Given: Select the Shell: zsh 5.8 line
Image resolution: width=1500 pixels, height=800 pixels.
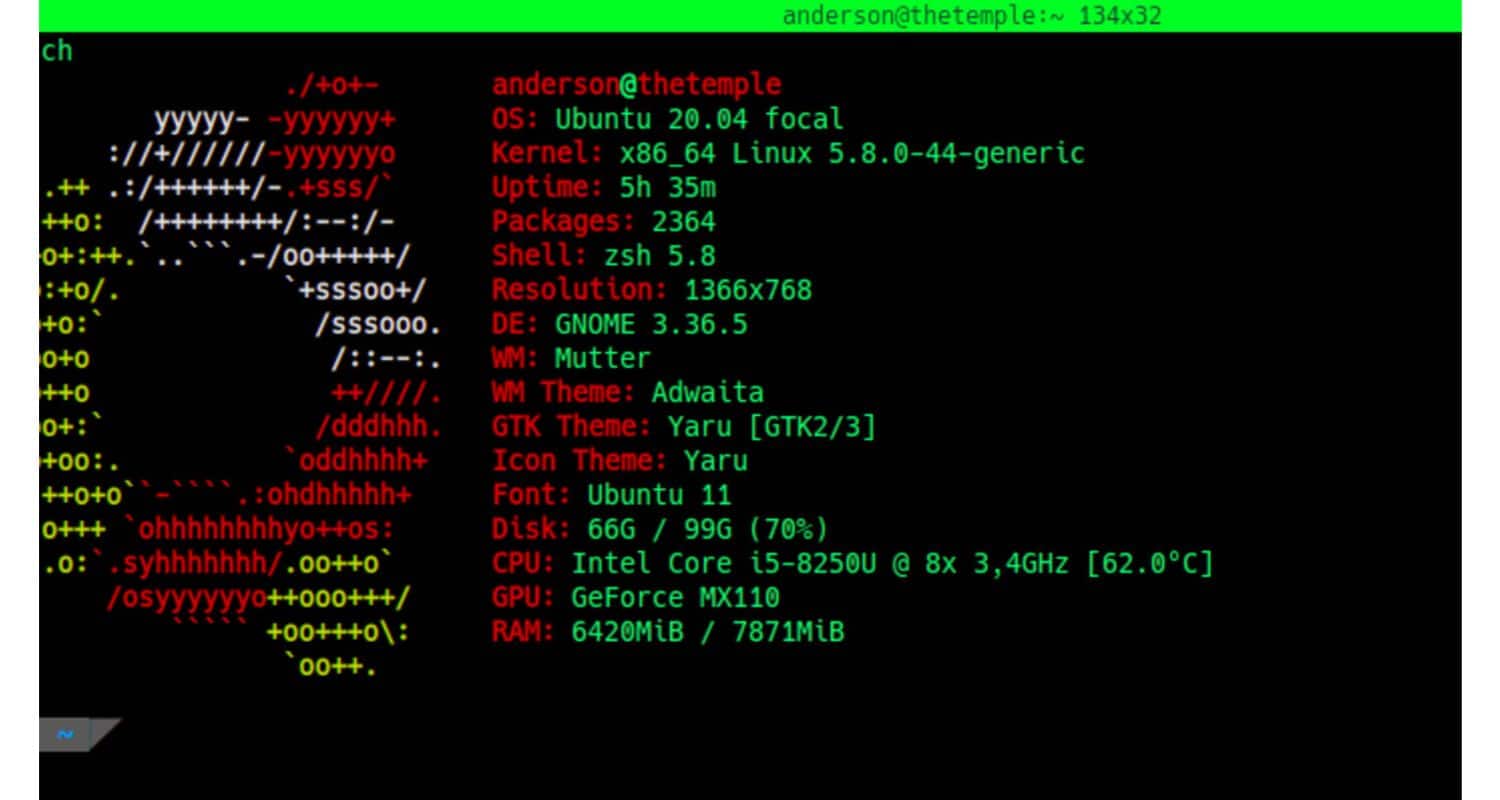Looking at the screenshot, I should (604, 256).
